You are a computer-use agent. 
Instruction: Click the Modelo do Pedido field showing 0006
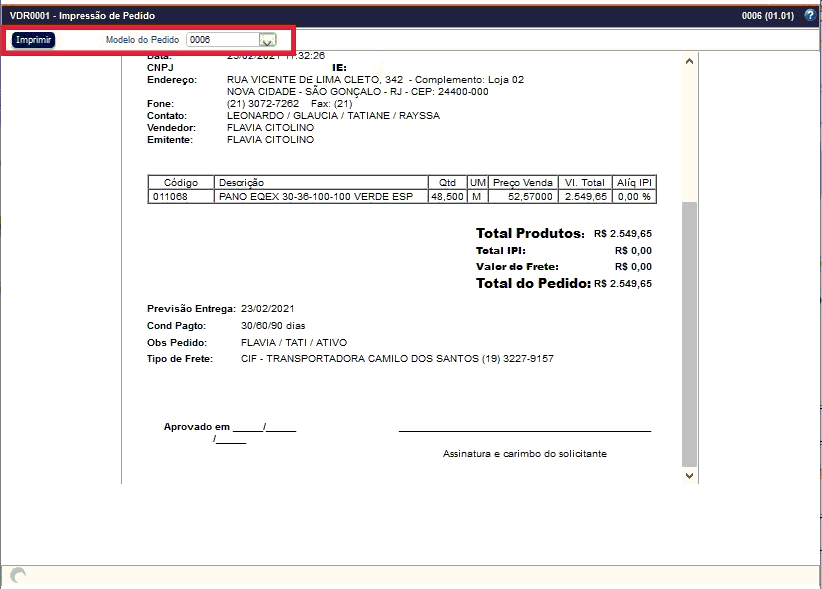click(222, 40)
